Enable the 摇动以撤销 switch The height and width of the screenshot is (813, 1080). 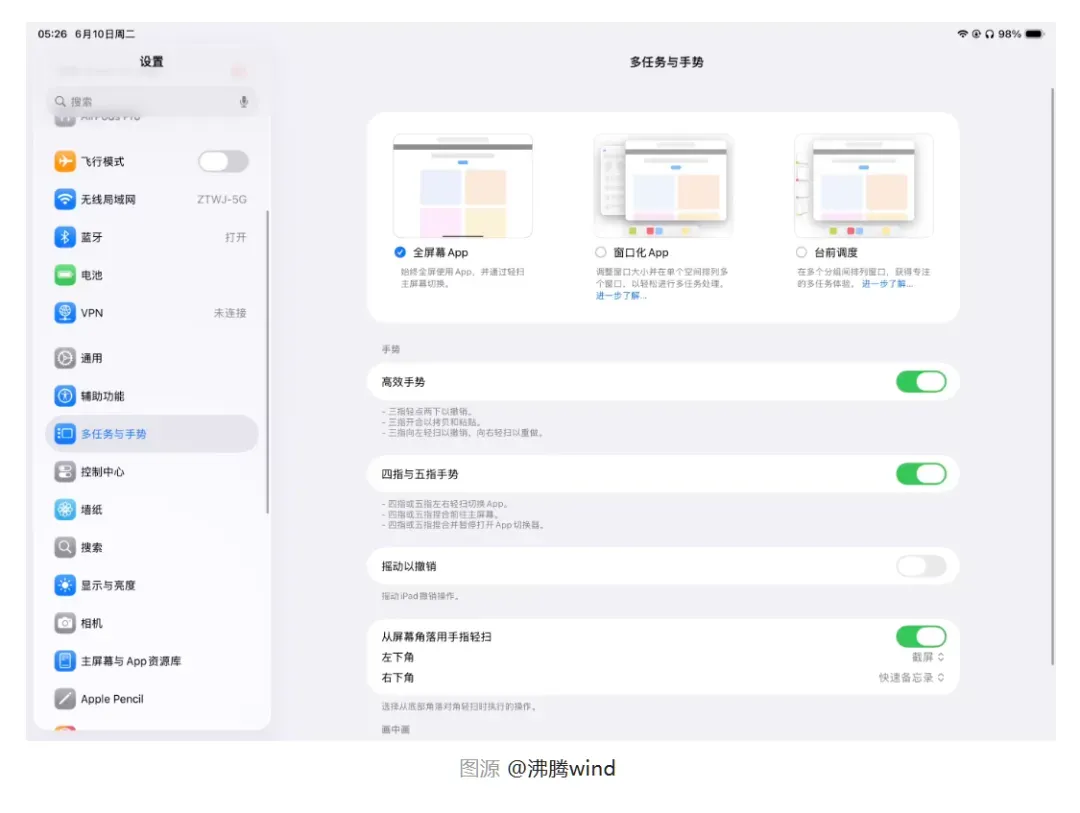pos(921,566)
